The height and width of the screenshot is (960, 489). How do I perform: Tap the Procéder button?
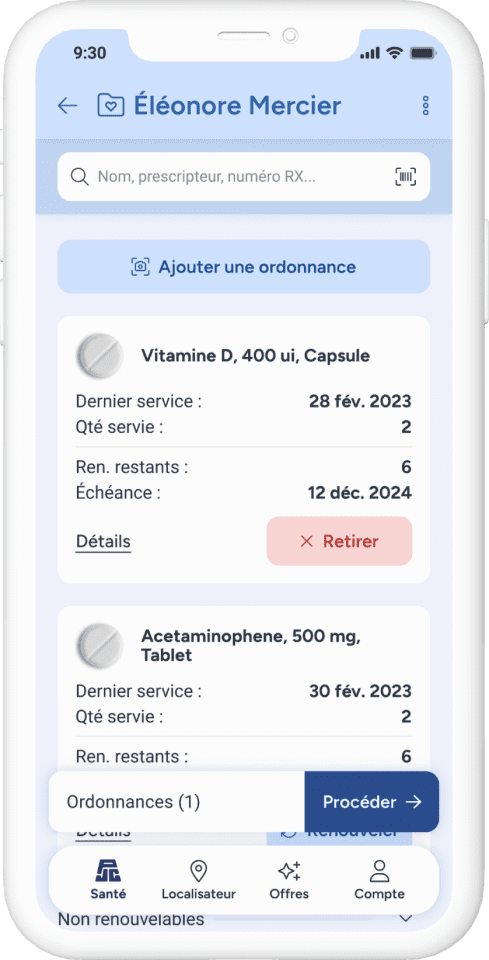pyautogui.click(x=371, y=802)
